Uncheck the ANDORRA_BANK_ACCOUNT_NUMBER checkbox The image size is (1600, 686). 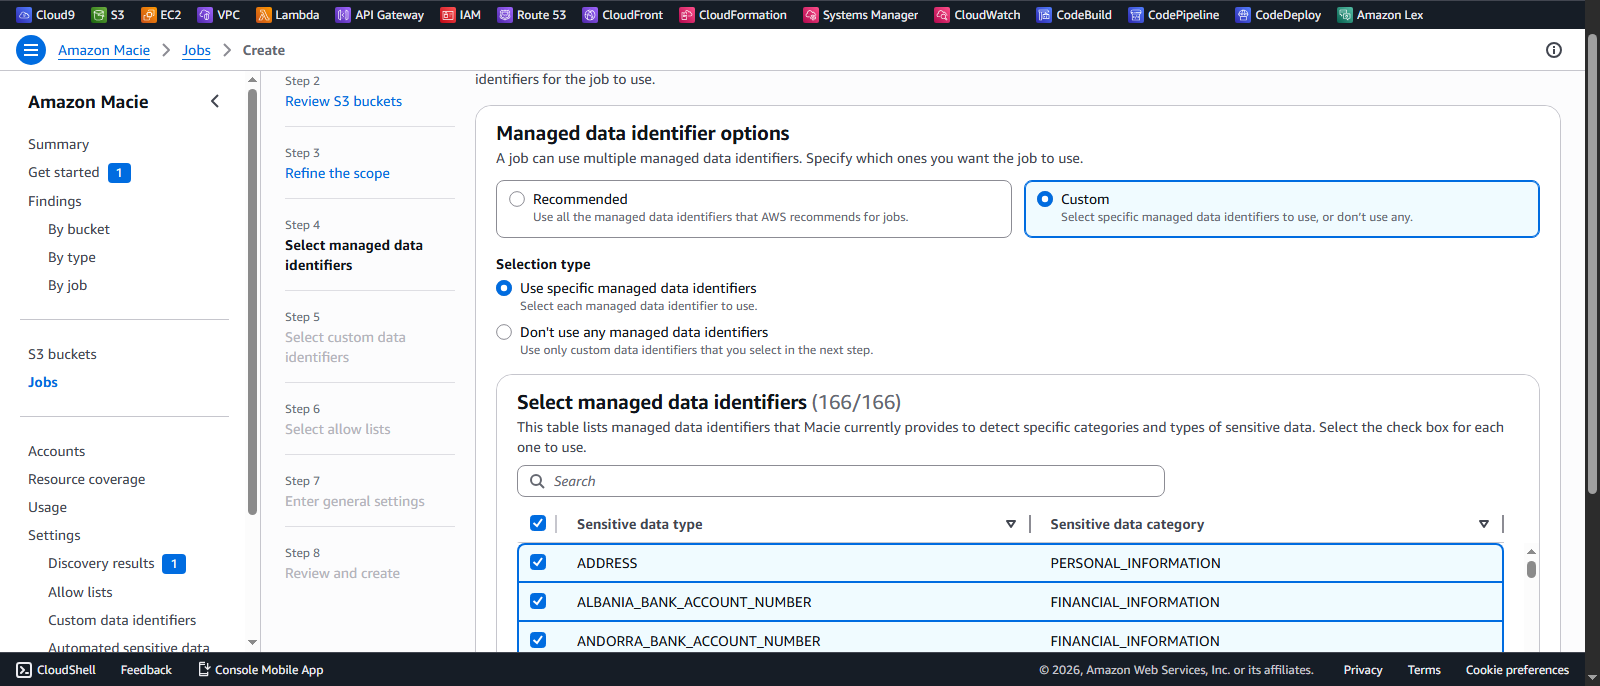pyautogui.click(x=538, y=640)
